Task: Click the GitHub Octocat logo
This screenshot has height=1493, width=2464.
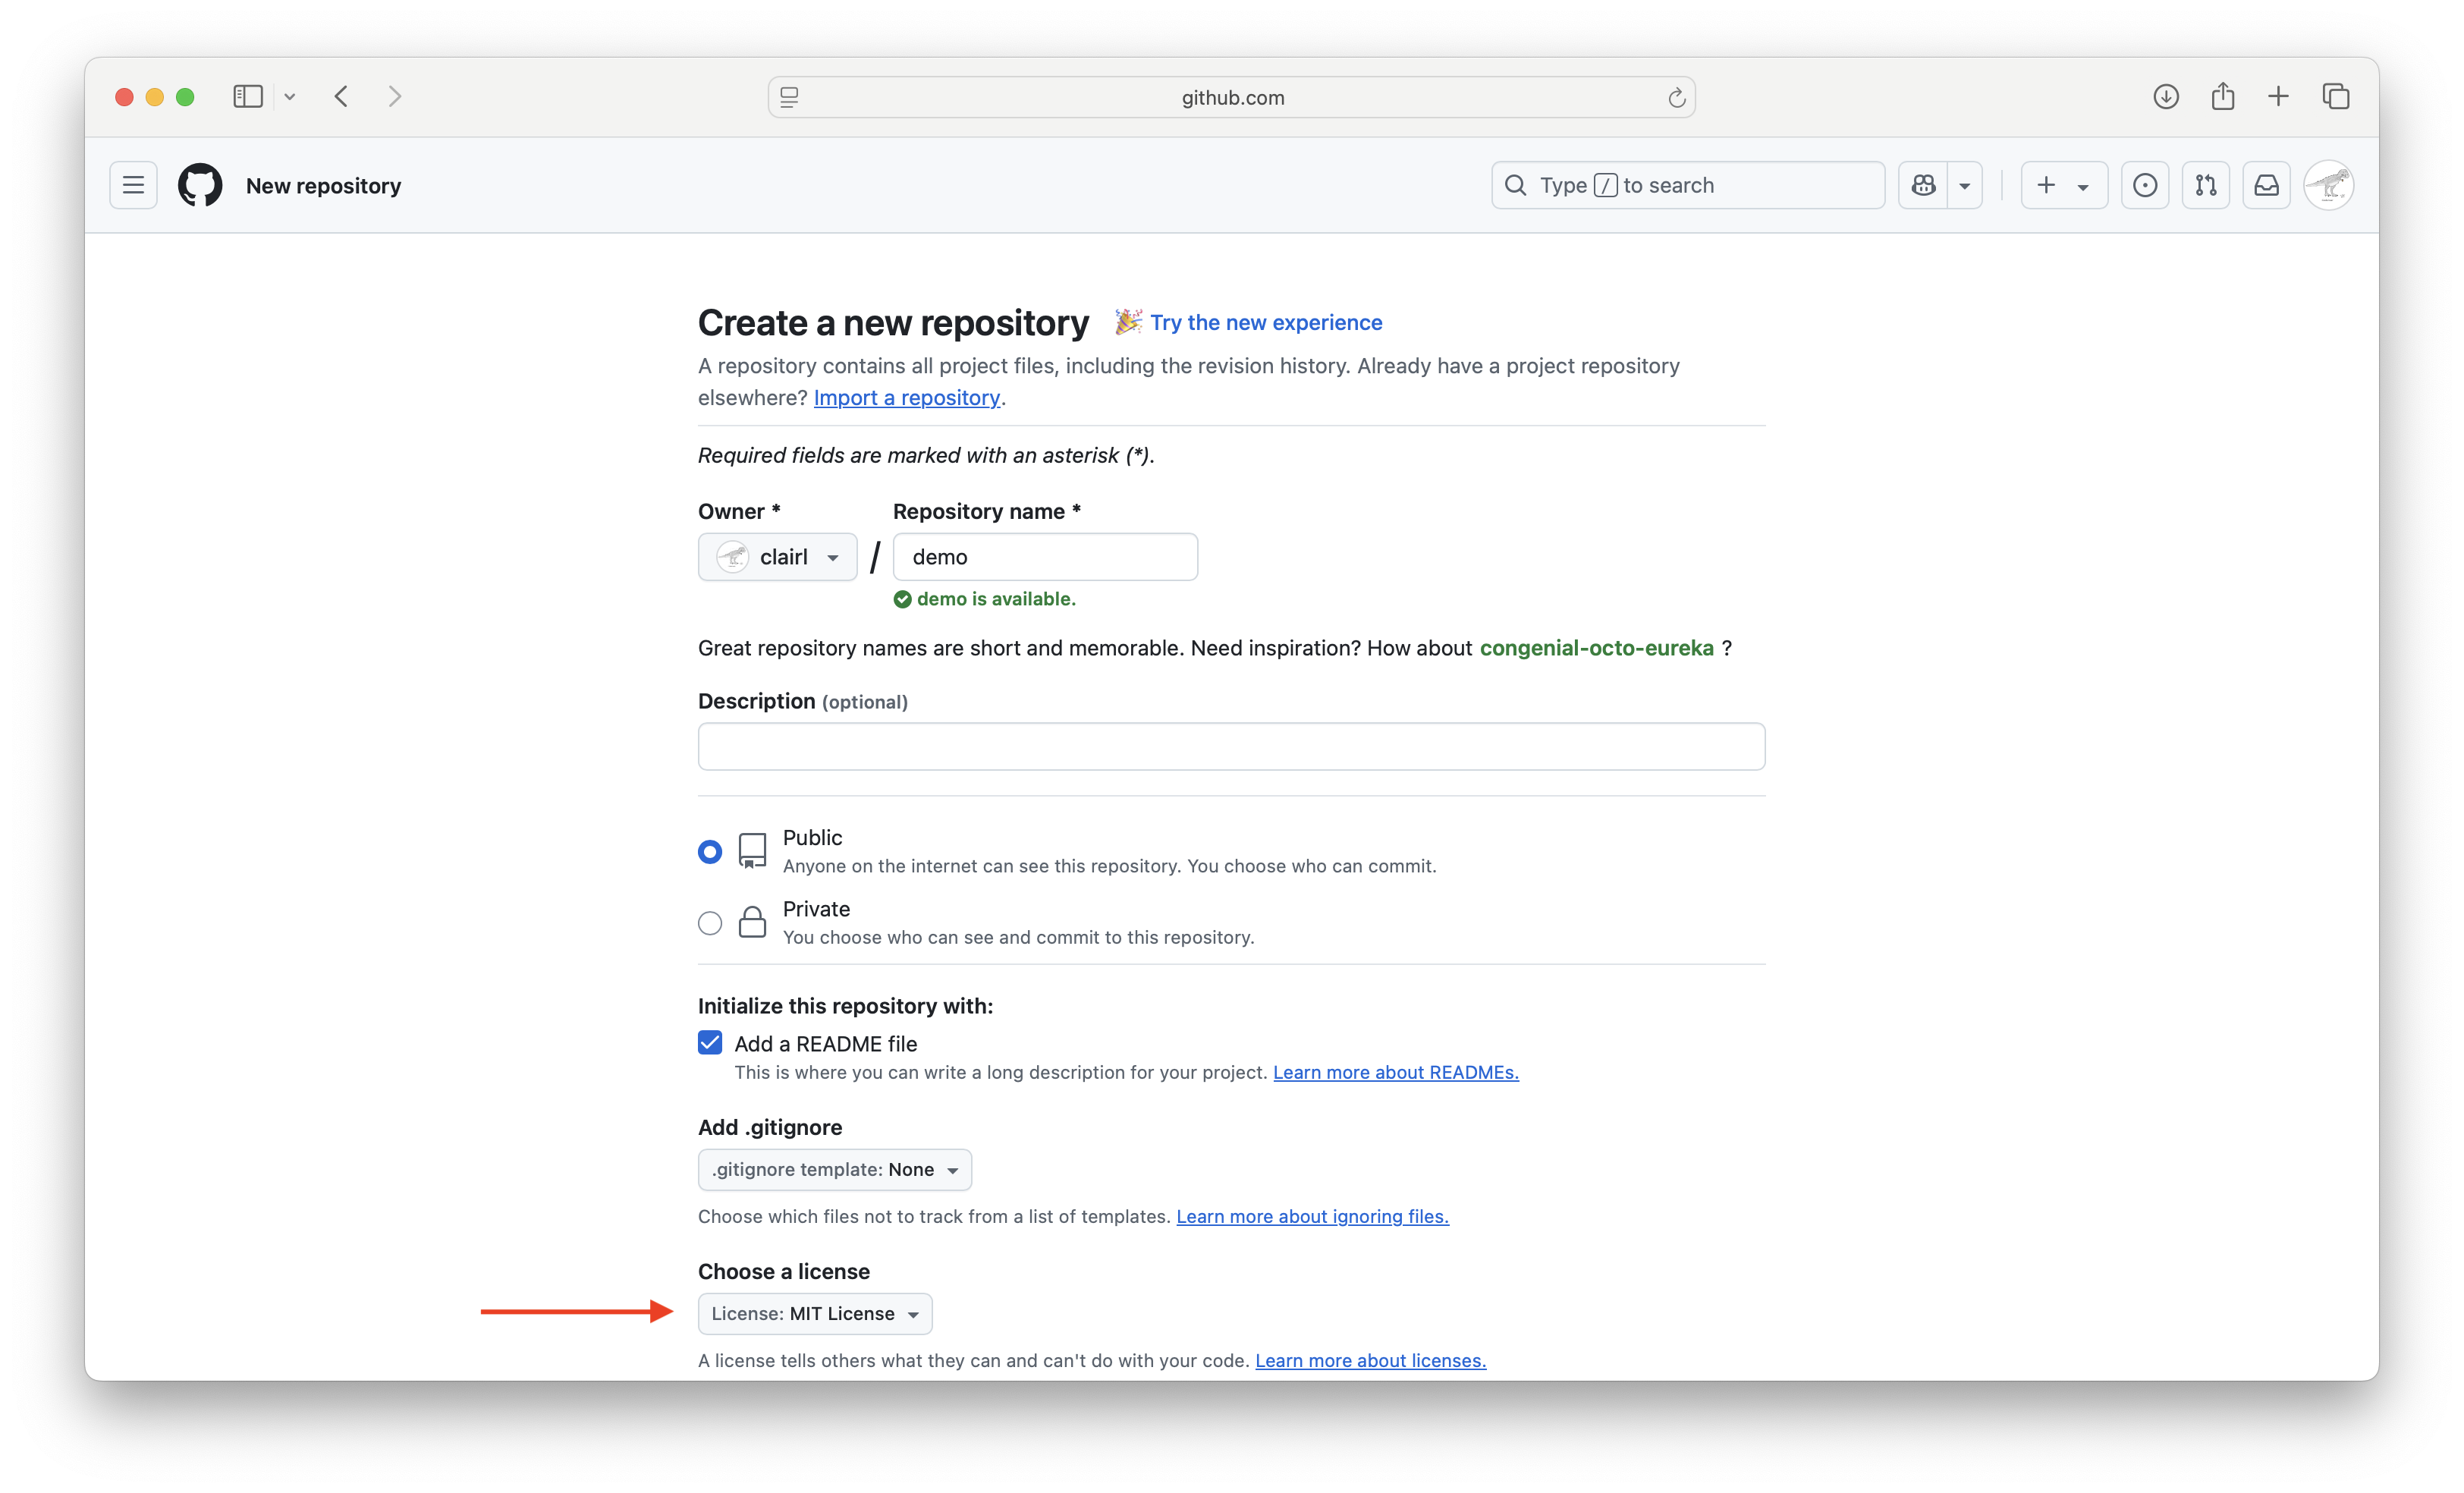Action: pyautogui.click(x=200, y=185)
